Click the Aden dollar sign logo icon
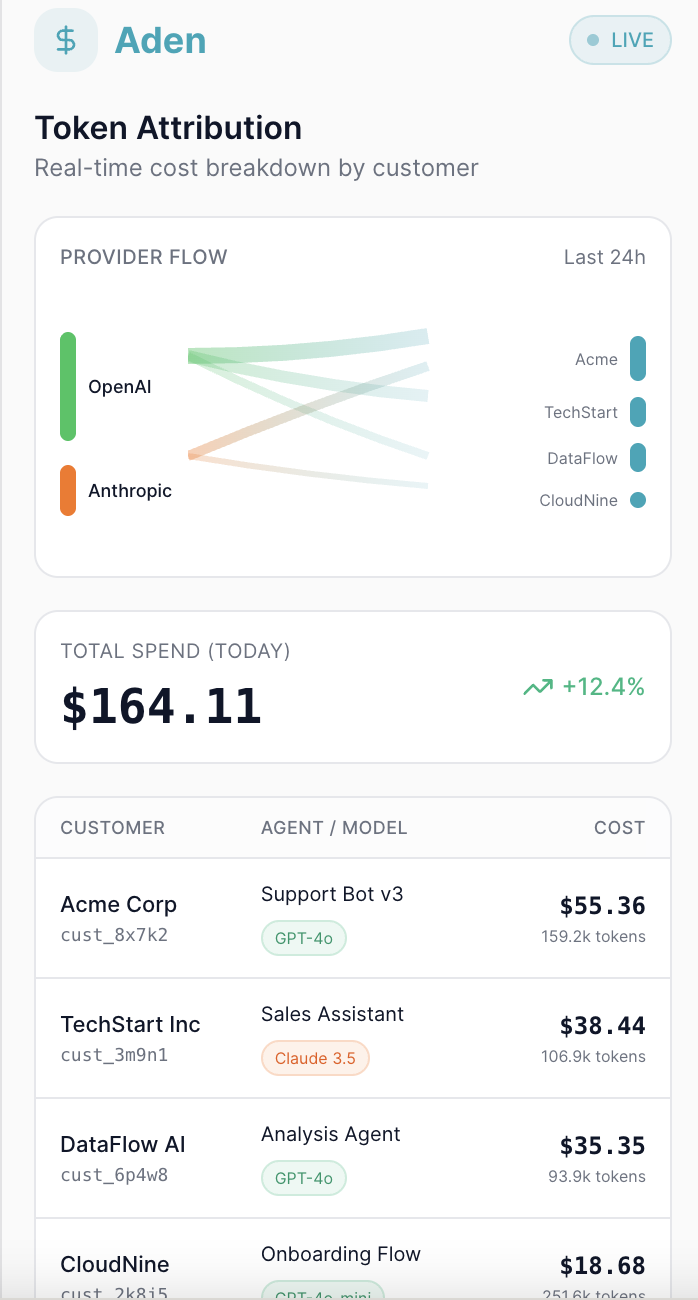Viewport: 698px width, 1300px height. tap(66, 40)
